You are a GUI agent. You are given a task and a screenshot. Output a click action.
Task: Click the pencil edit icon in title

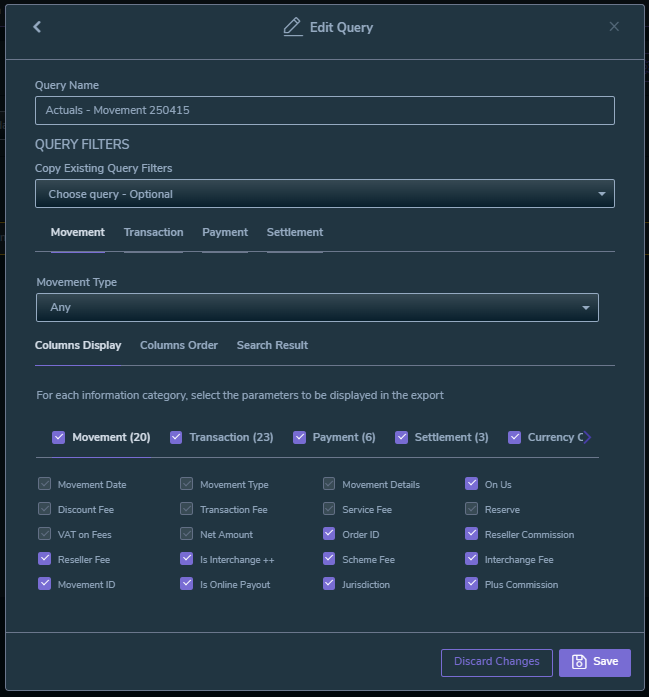coord(293,27)
